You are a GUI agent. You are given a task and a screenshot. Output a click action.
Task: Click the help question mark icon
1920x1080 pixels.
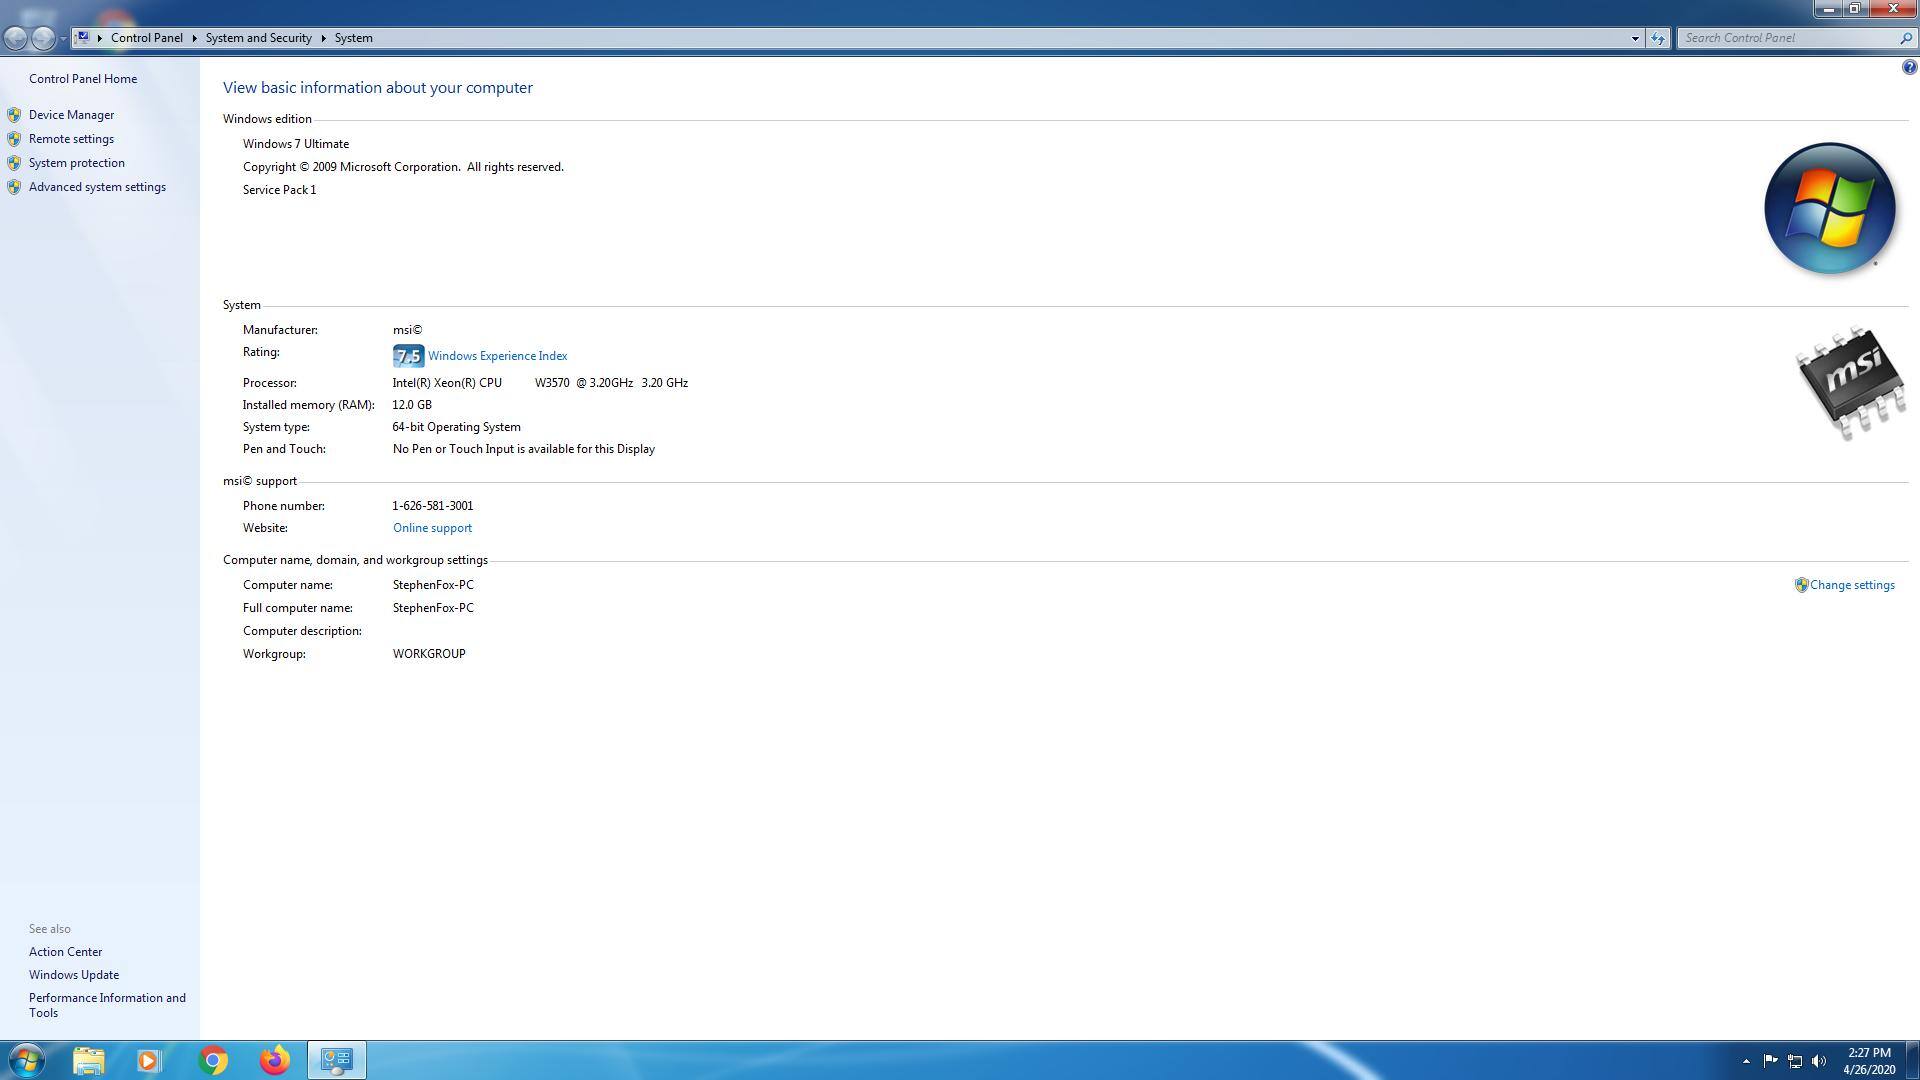click(1909, 68)
